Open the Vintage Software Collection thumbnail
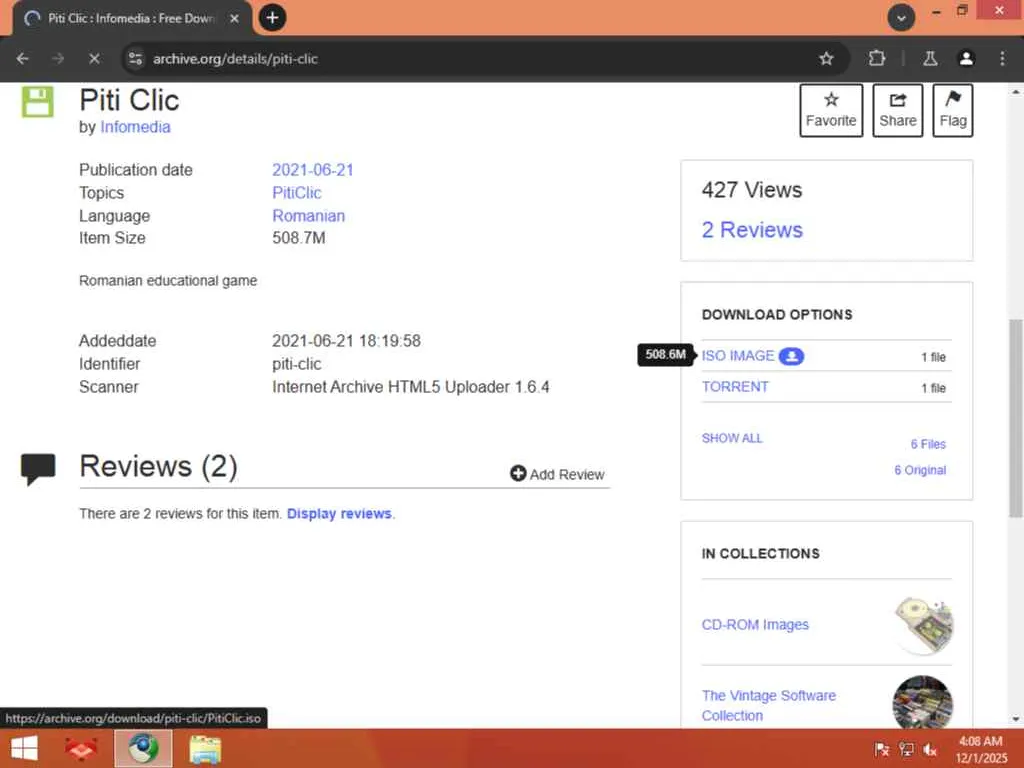The height and width of the screenshot is (768, 1024). coord(923,702)
